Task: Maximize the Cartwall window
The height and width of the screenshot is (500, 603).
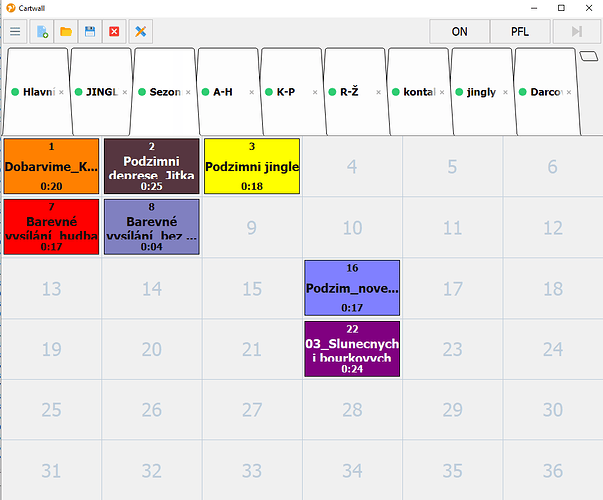Action: coord(561,8)
